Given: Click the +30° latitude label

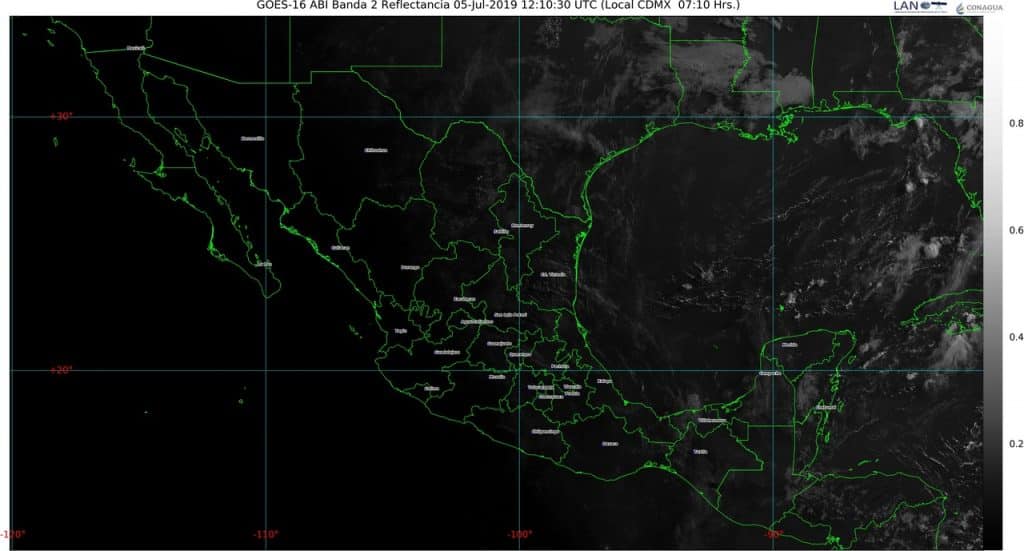Looking at the screenshot, I should 61,116.
